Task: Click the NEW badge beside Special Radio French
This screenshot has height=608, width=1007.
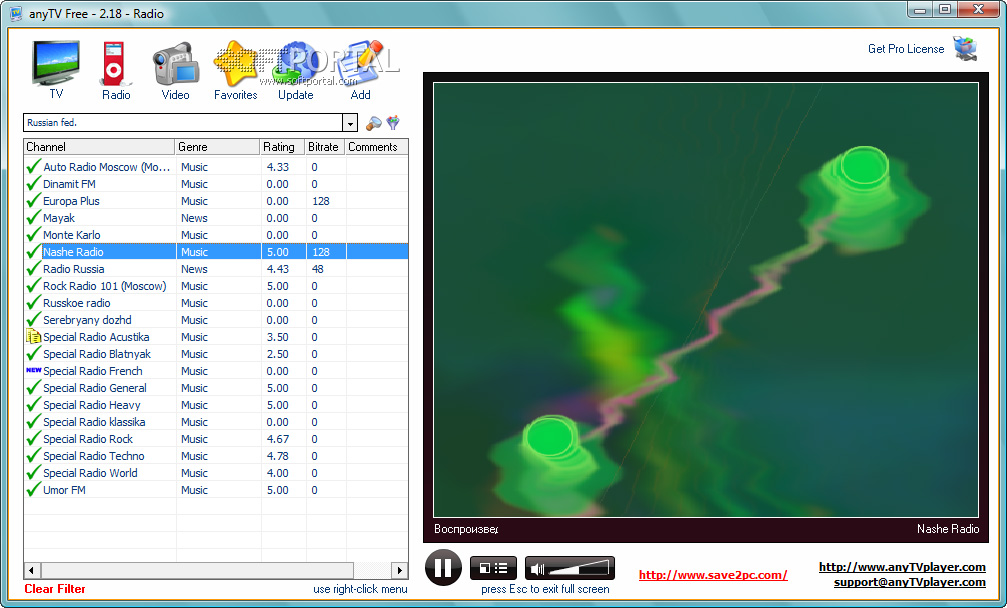Action: [x=33, y=370]
